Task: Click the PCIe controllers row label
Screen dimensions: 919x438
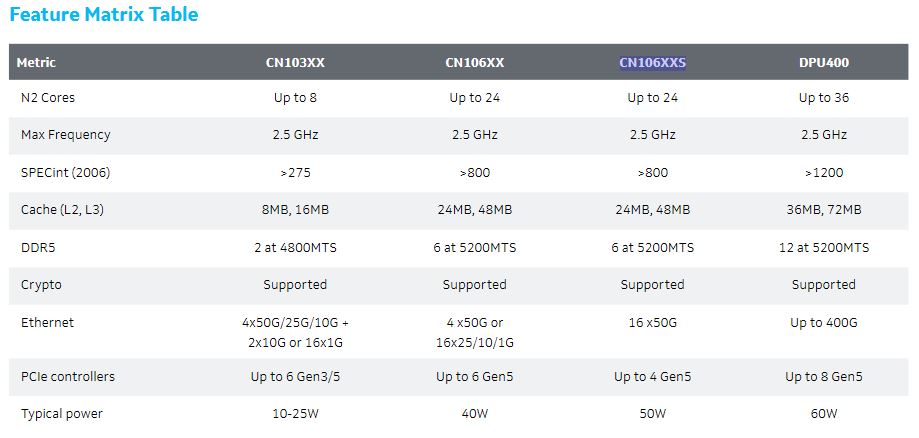Action: pyautogui.click(x=67, y=377)
